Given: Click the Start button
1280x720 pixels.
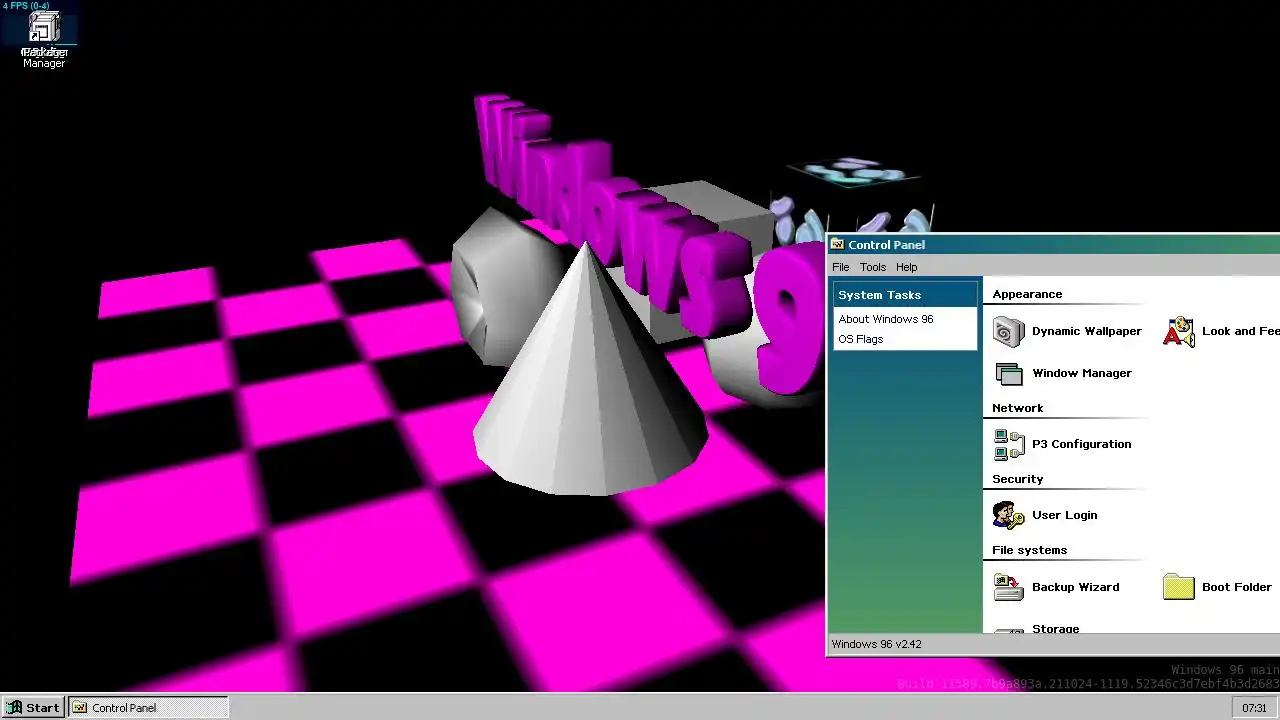Looking at the screenshot, I should click(x=33, y=707).
